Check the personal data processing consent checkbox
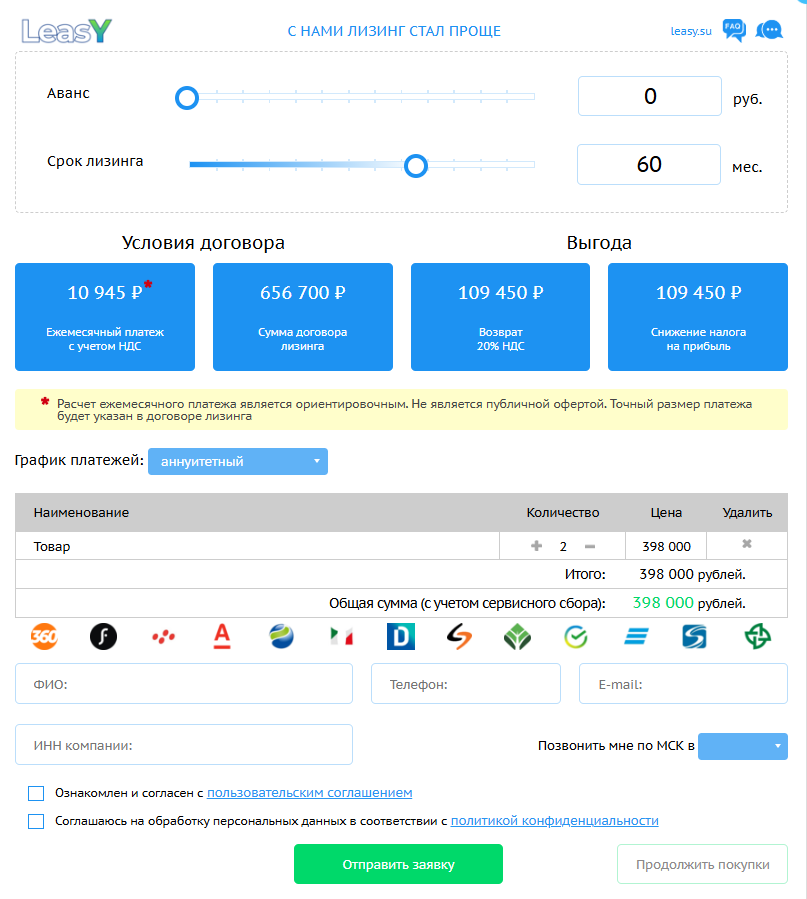 37,821
